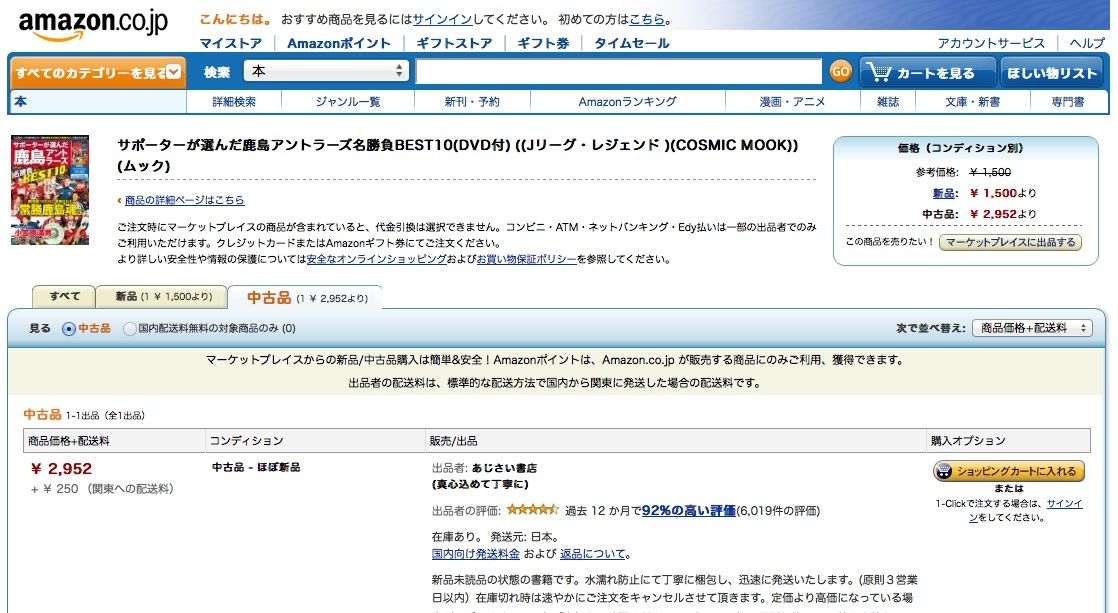Viewport: 1118px width, 613px height.
Task: Open 安全なオンラインショッピング link
Action: (376, 259)
